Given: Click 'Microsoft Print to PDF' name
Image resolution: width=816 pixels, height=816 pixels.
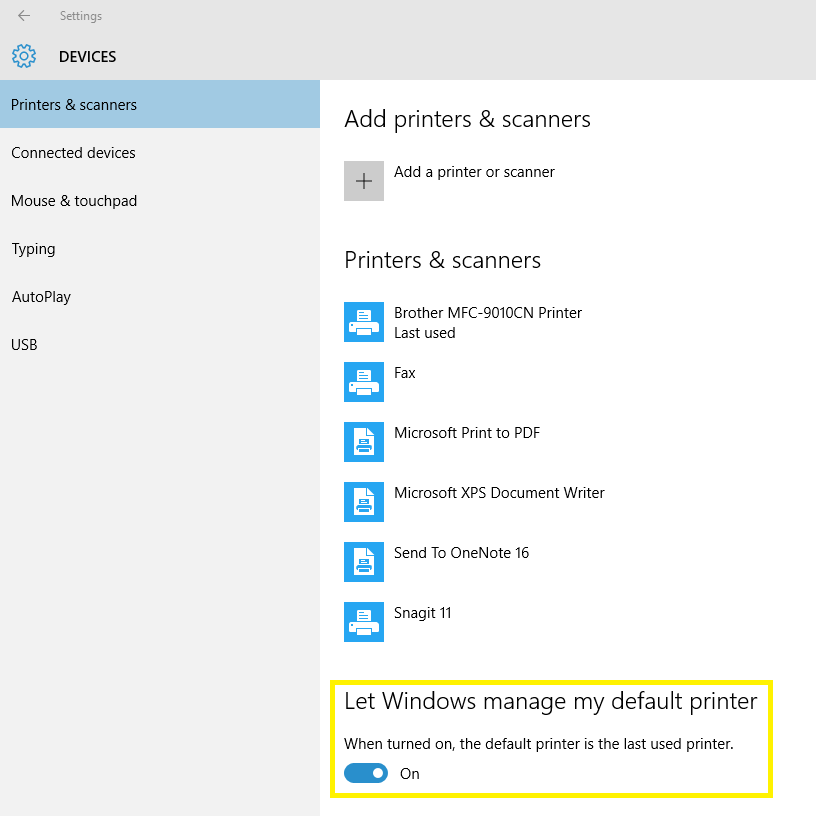Looking at the screenshot, I should [x=467, y=432].
